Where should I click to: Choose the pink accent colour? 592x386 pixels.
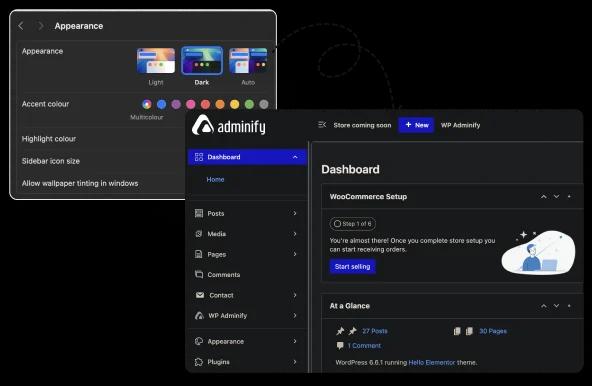click(x=191, y=104)
